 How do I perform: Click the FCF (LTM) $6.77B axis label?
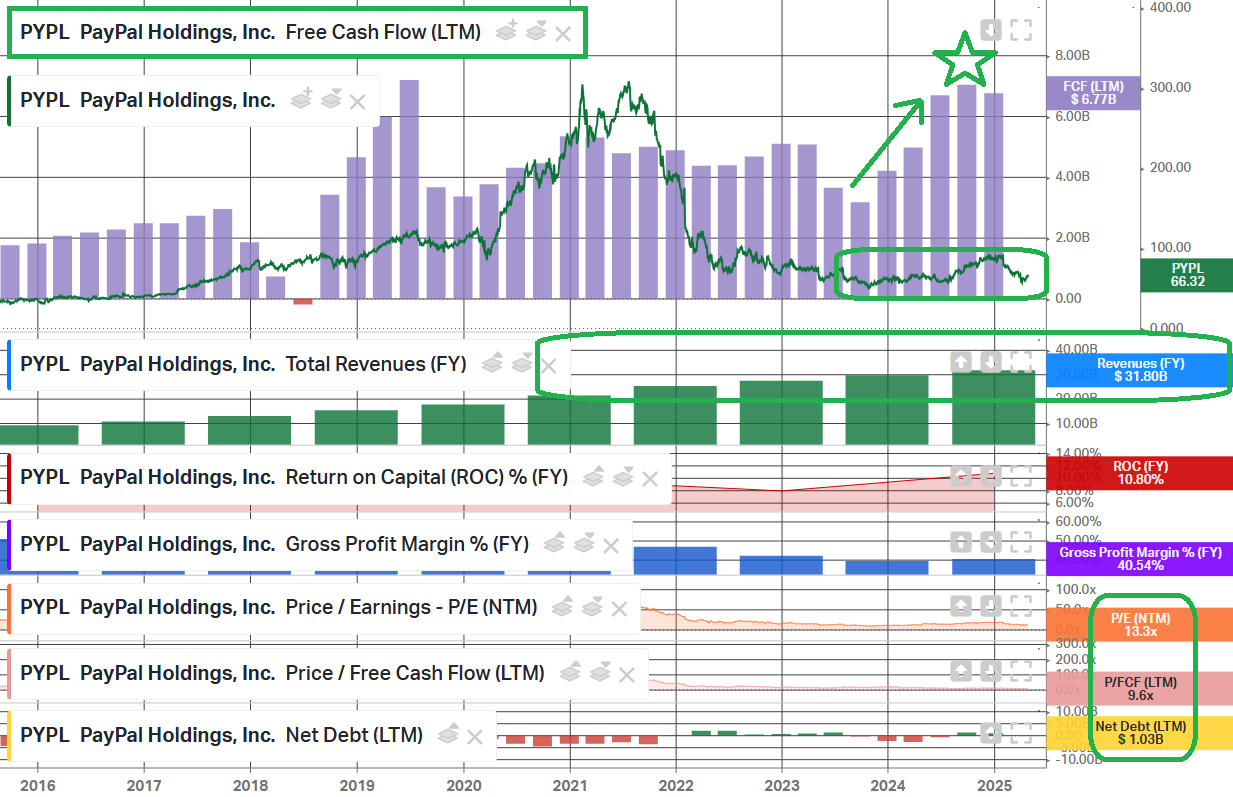point(1092,93)
